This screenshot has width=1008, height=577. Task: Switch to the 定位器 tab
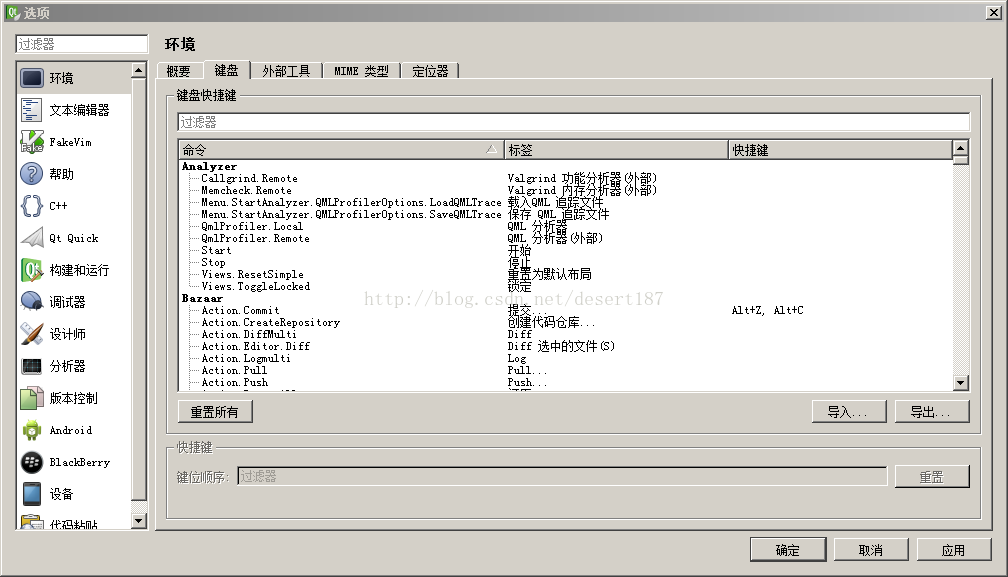(430, 71)
